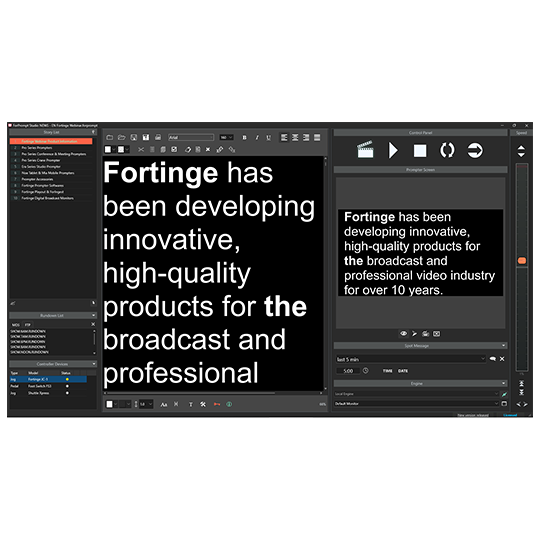Toggle underline formatting
Viewport: 540px width, 540px height.
[x=269, y=137]
